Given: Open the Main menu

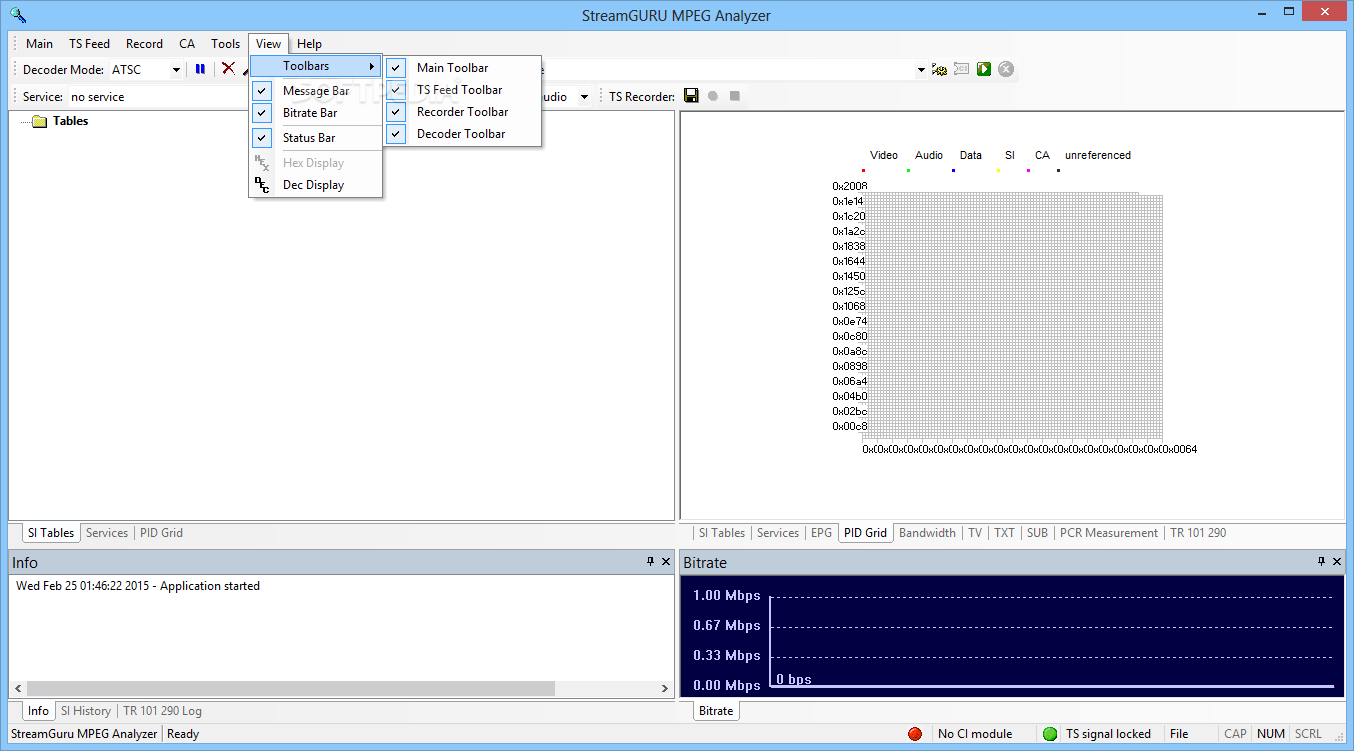Looking at the screenshot, I should (40, 44).
